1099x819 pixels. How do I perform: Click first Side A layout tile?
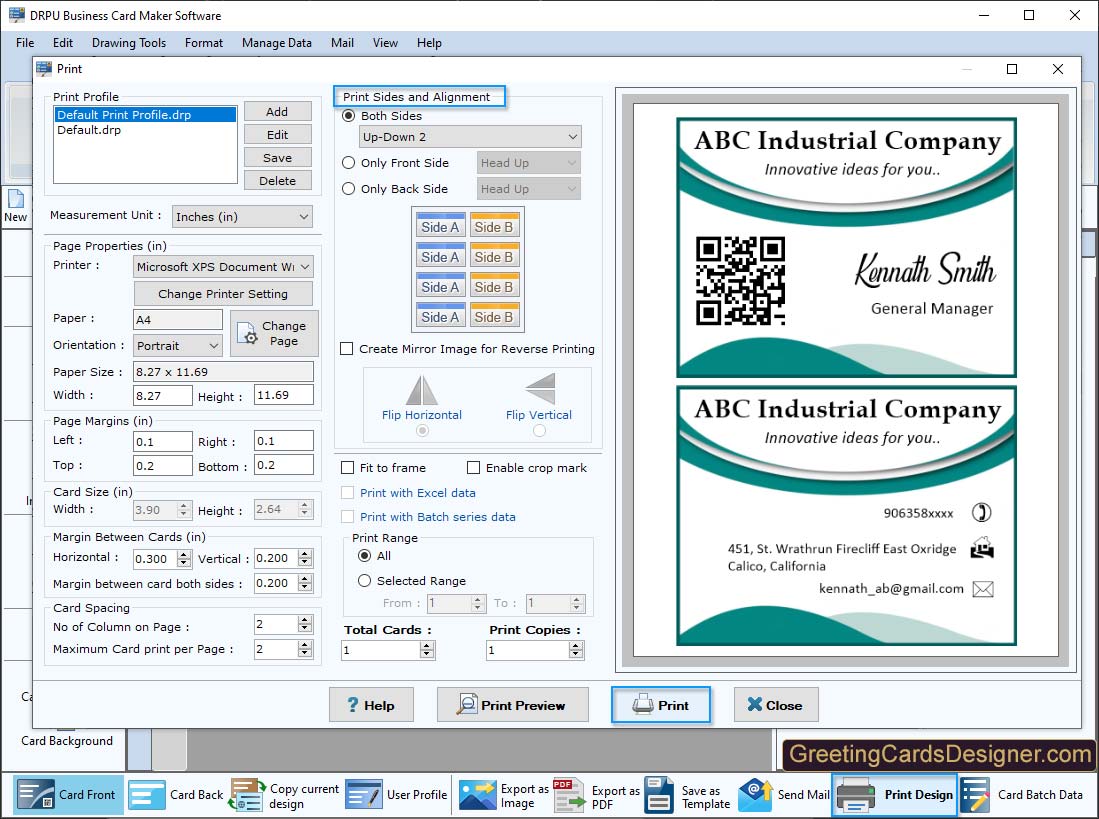(x=440, y=226)
